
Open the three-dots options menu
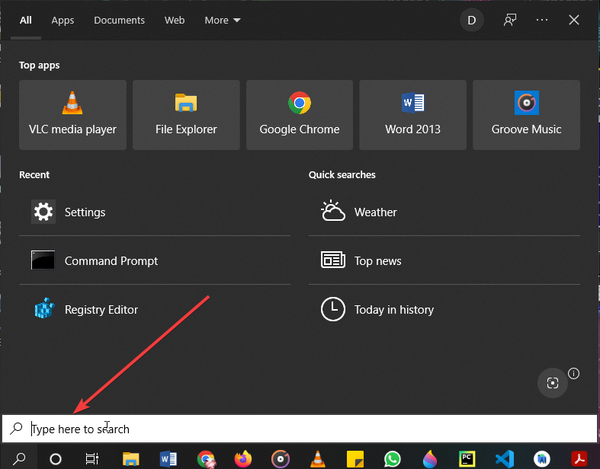pyautogui.click(x=542, y=20)
